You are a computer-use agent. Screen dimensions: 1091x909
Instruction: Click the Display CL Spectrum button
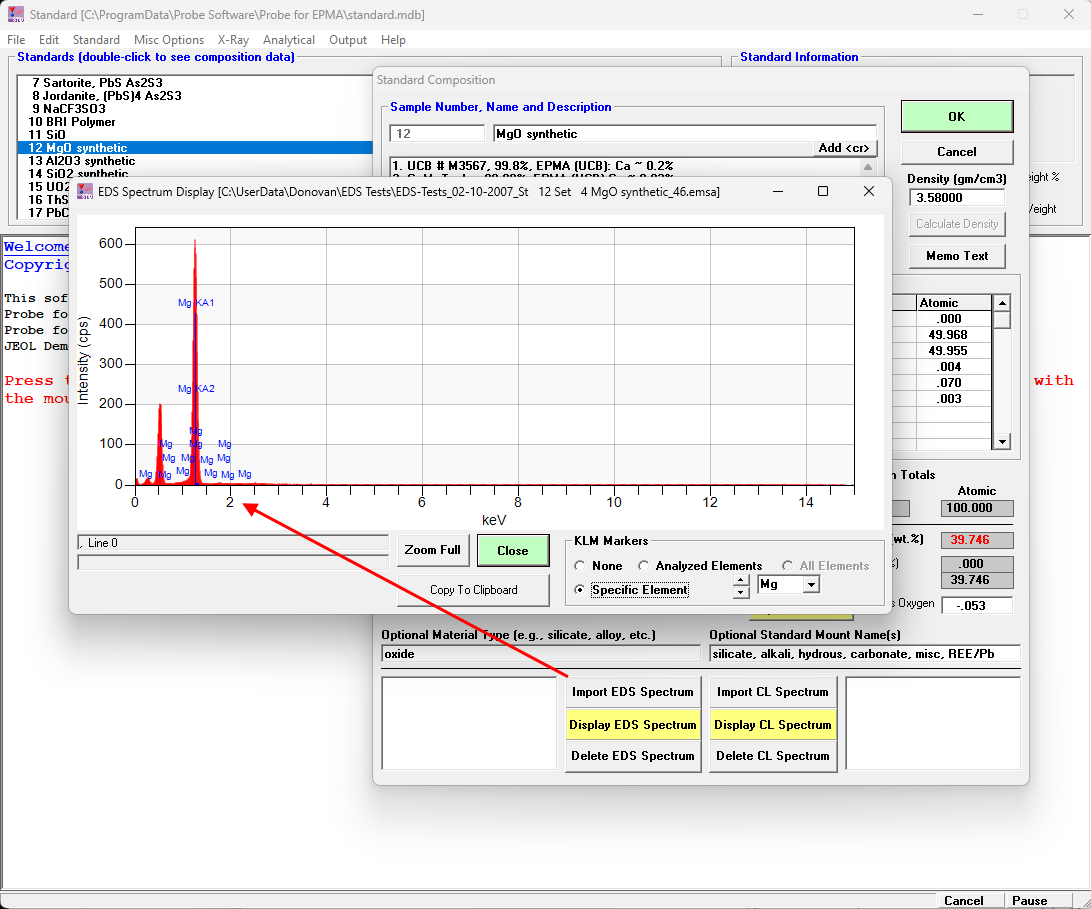pos(771,725)
